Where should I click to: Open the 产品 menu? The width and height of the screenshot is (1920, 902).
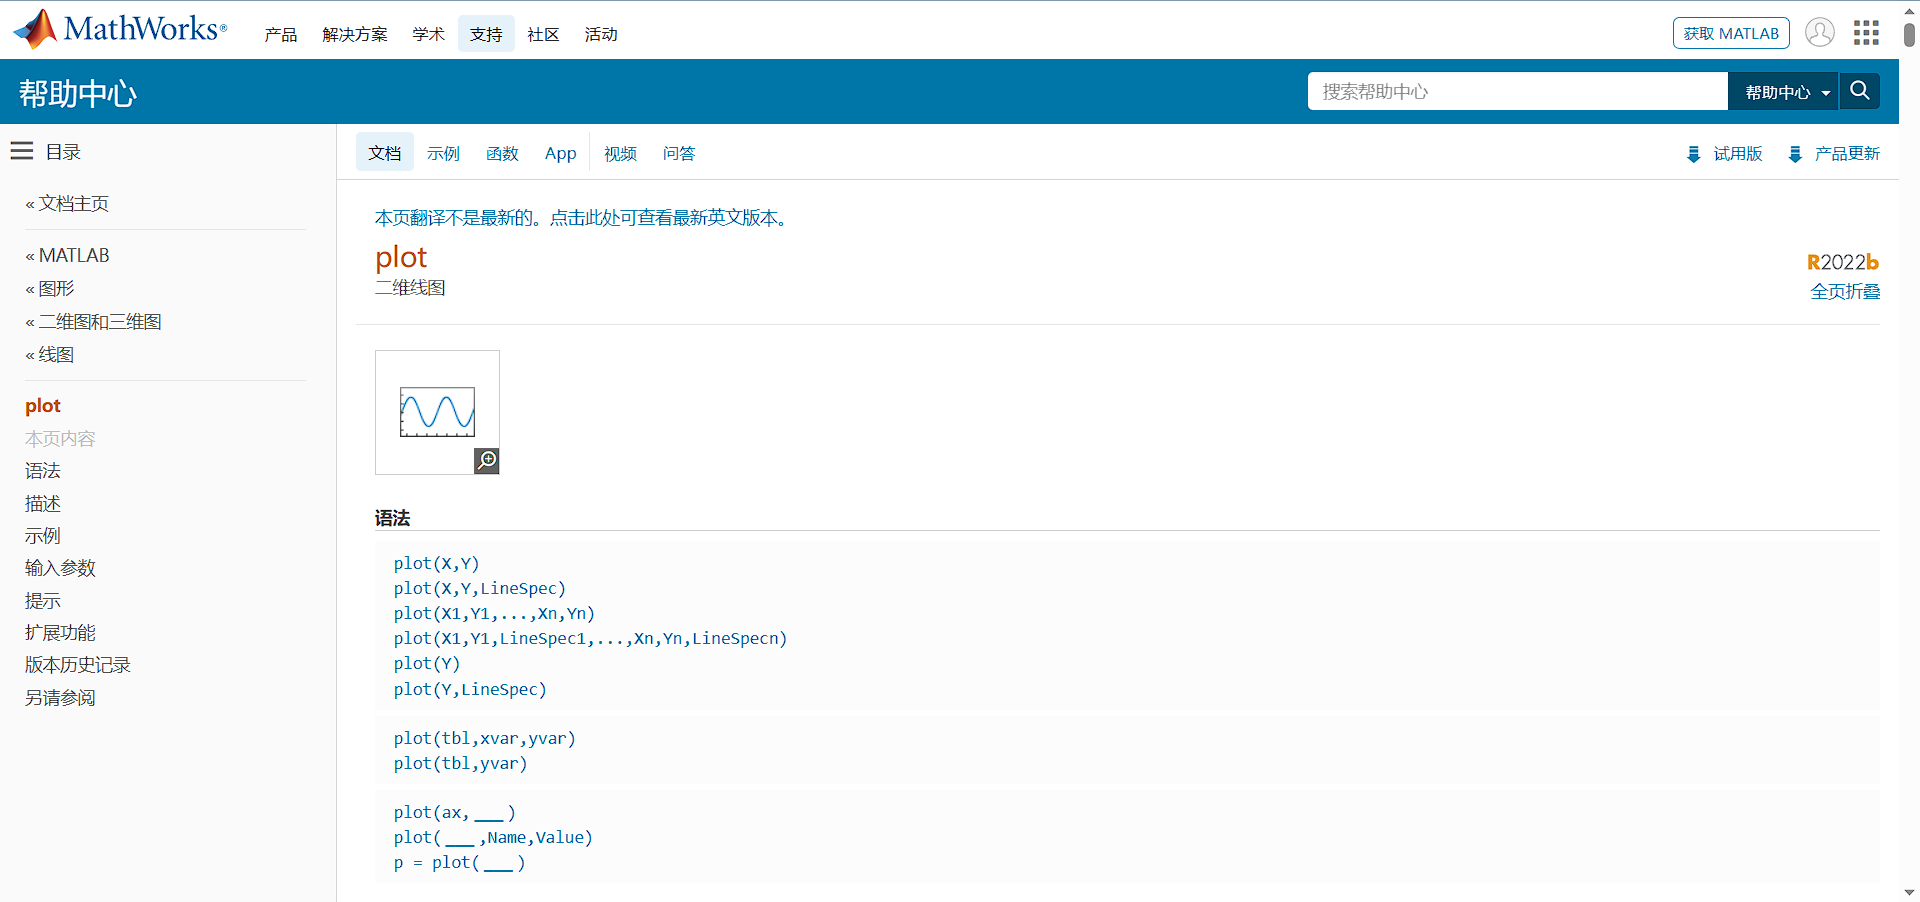pos(281,34)
